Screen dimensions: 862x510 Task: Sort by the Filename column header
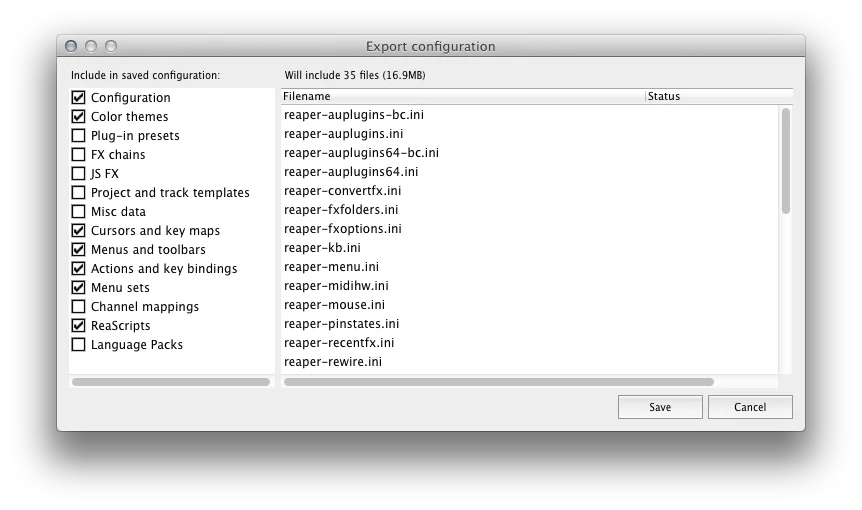click(x=462, y=97)
